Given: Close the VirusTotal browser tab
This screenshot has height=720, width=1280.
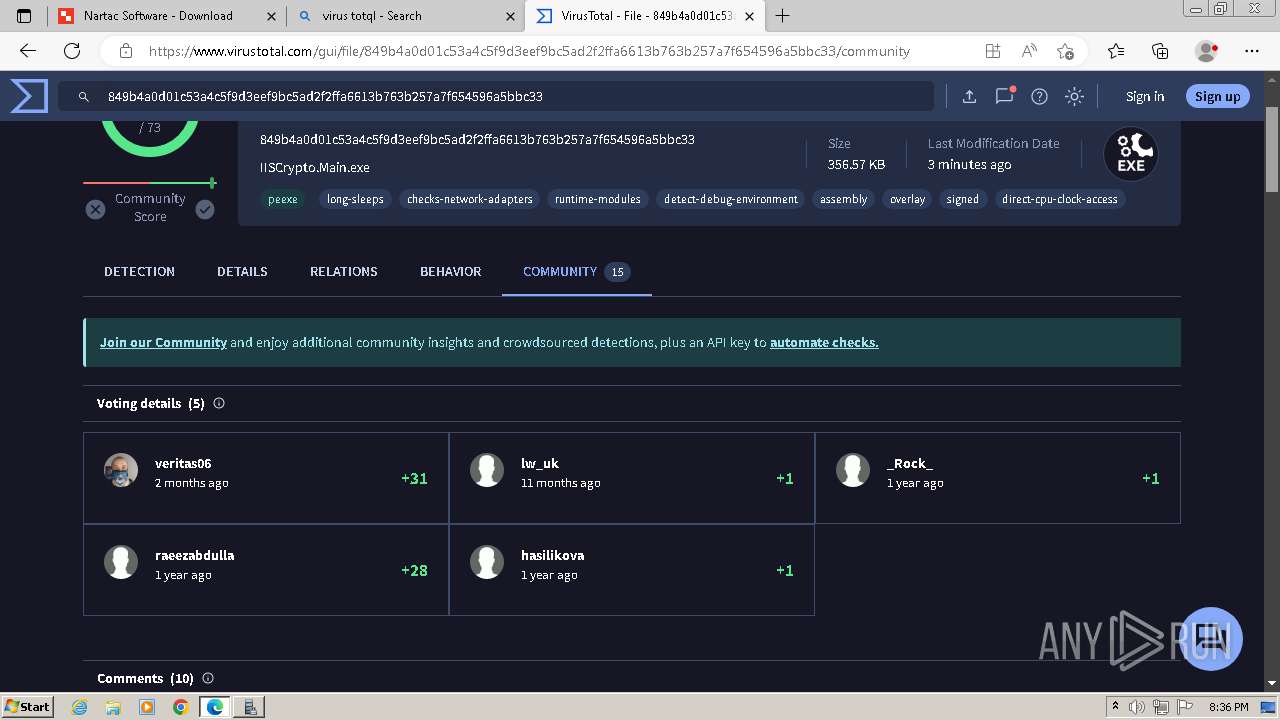Looking at the screenshot, I should point(751,16).
